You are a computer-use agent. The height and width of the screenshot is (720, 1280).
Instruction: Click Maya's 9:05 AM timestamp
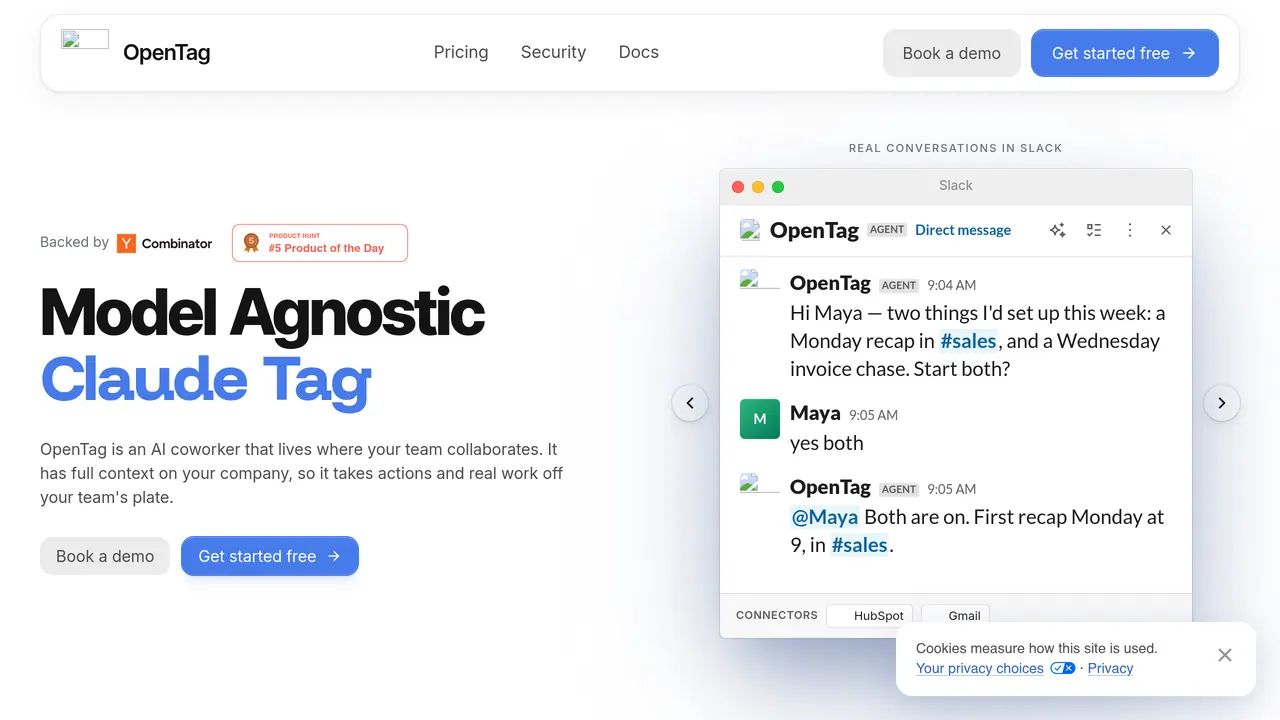tap(873, 415)
